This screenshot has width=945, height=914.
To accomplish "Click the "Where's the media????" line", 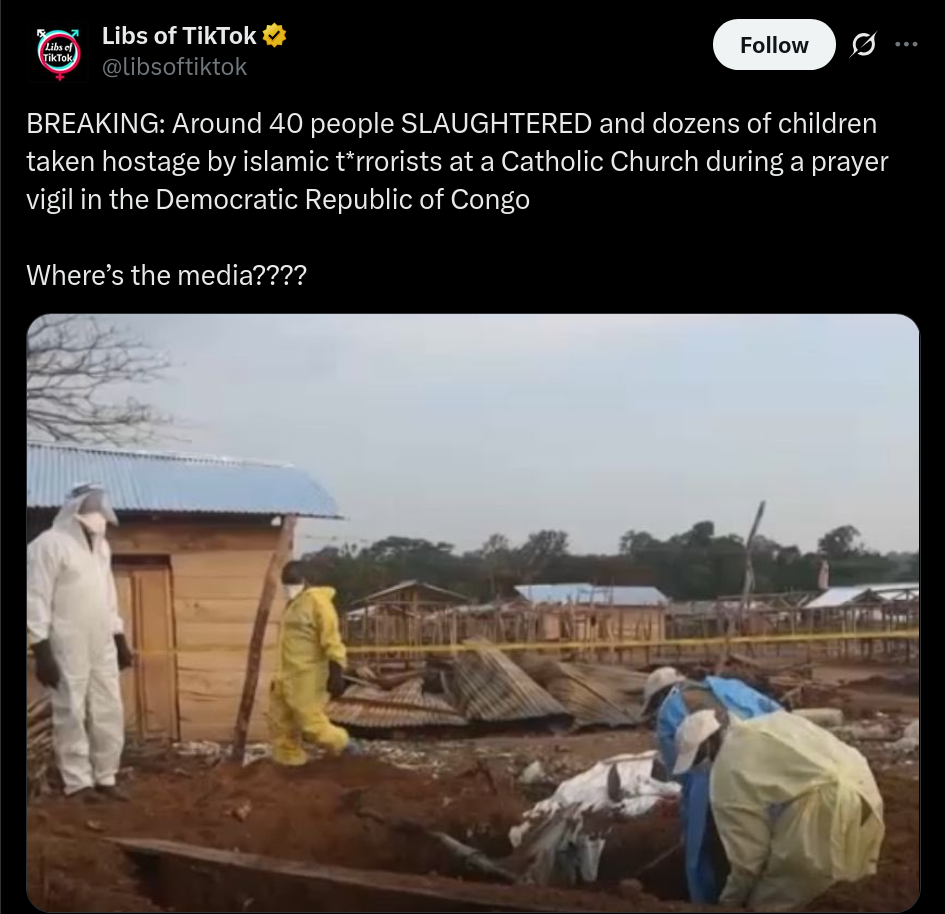I will point(167,275).
